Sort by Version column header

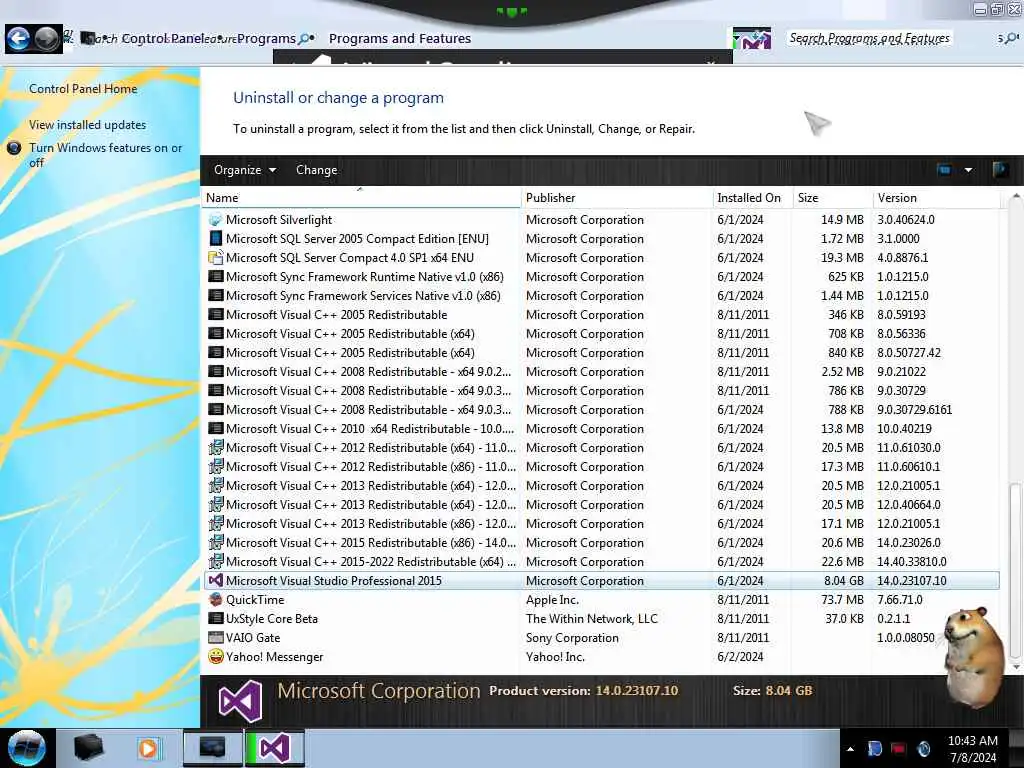[x=936, y=198]
